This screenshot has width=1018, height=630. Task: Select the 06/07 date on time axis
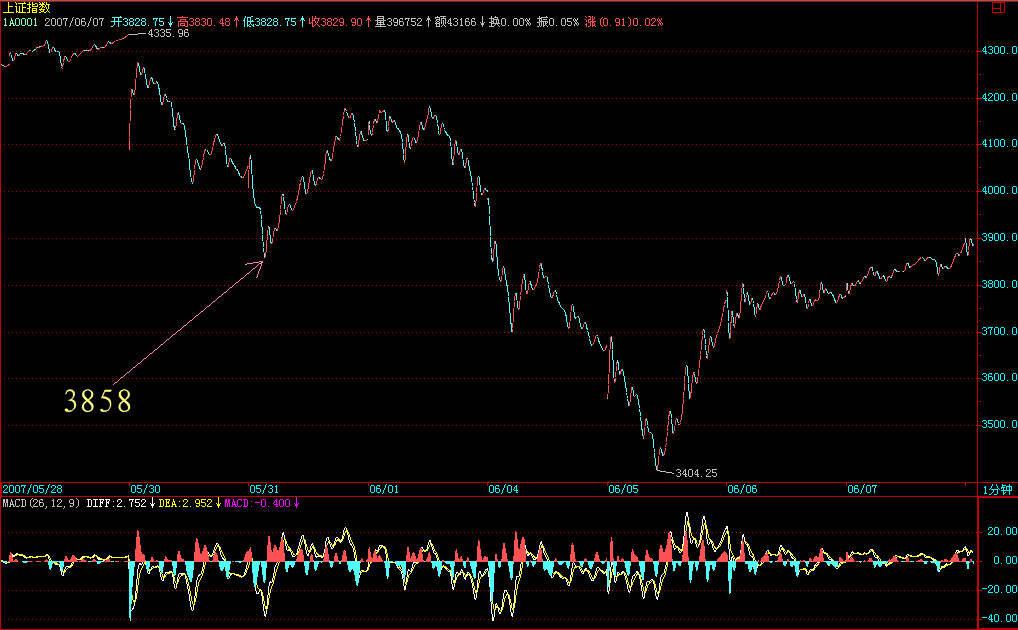pyautogui.click(x=861, y=489)
